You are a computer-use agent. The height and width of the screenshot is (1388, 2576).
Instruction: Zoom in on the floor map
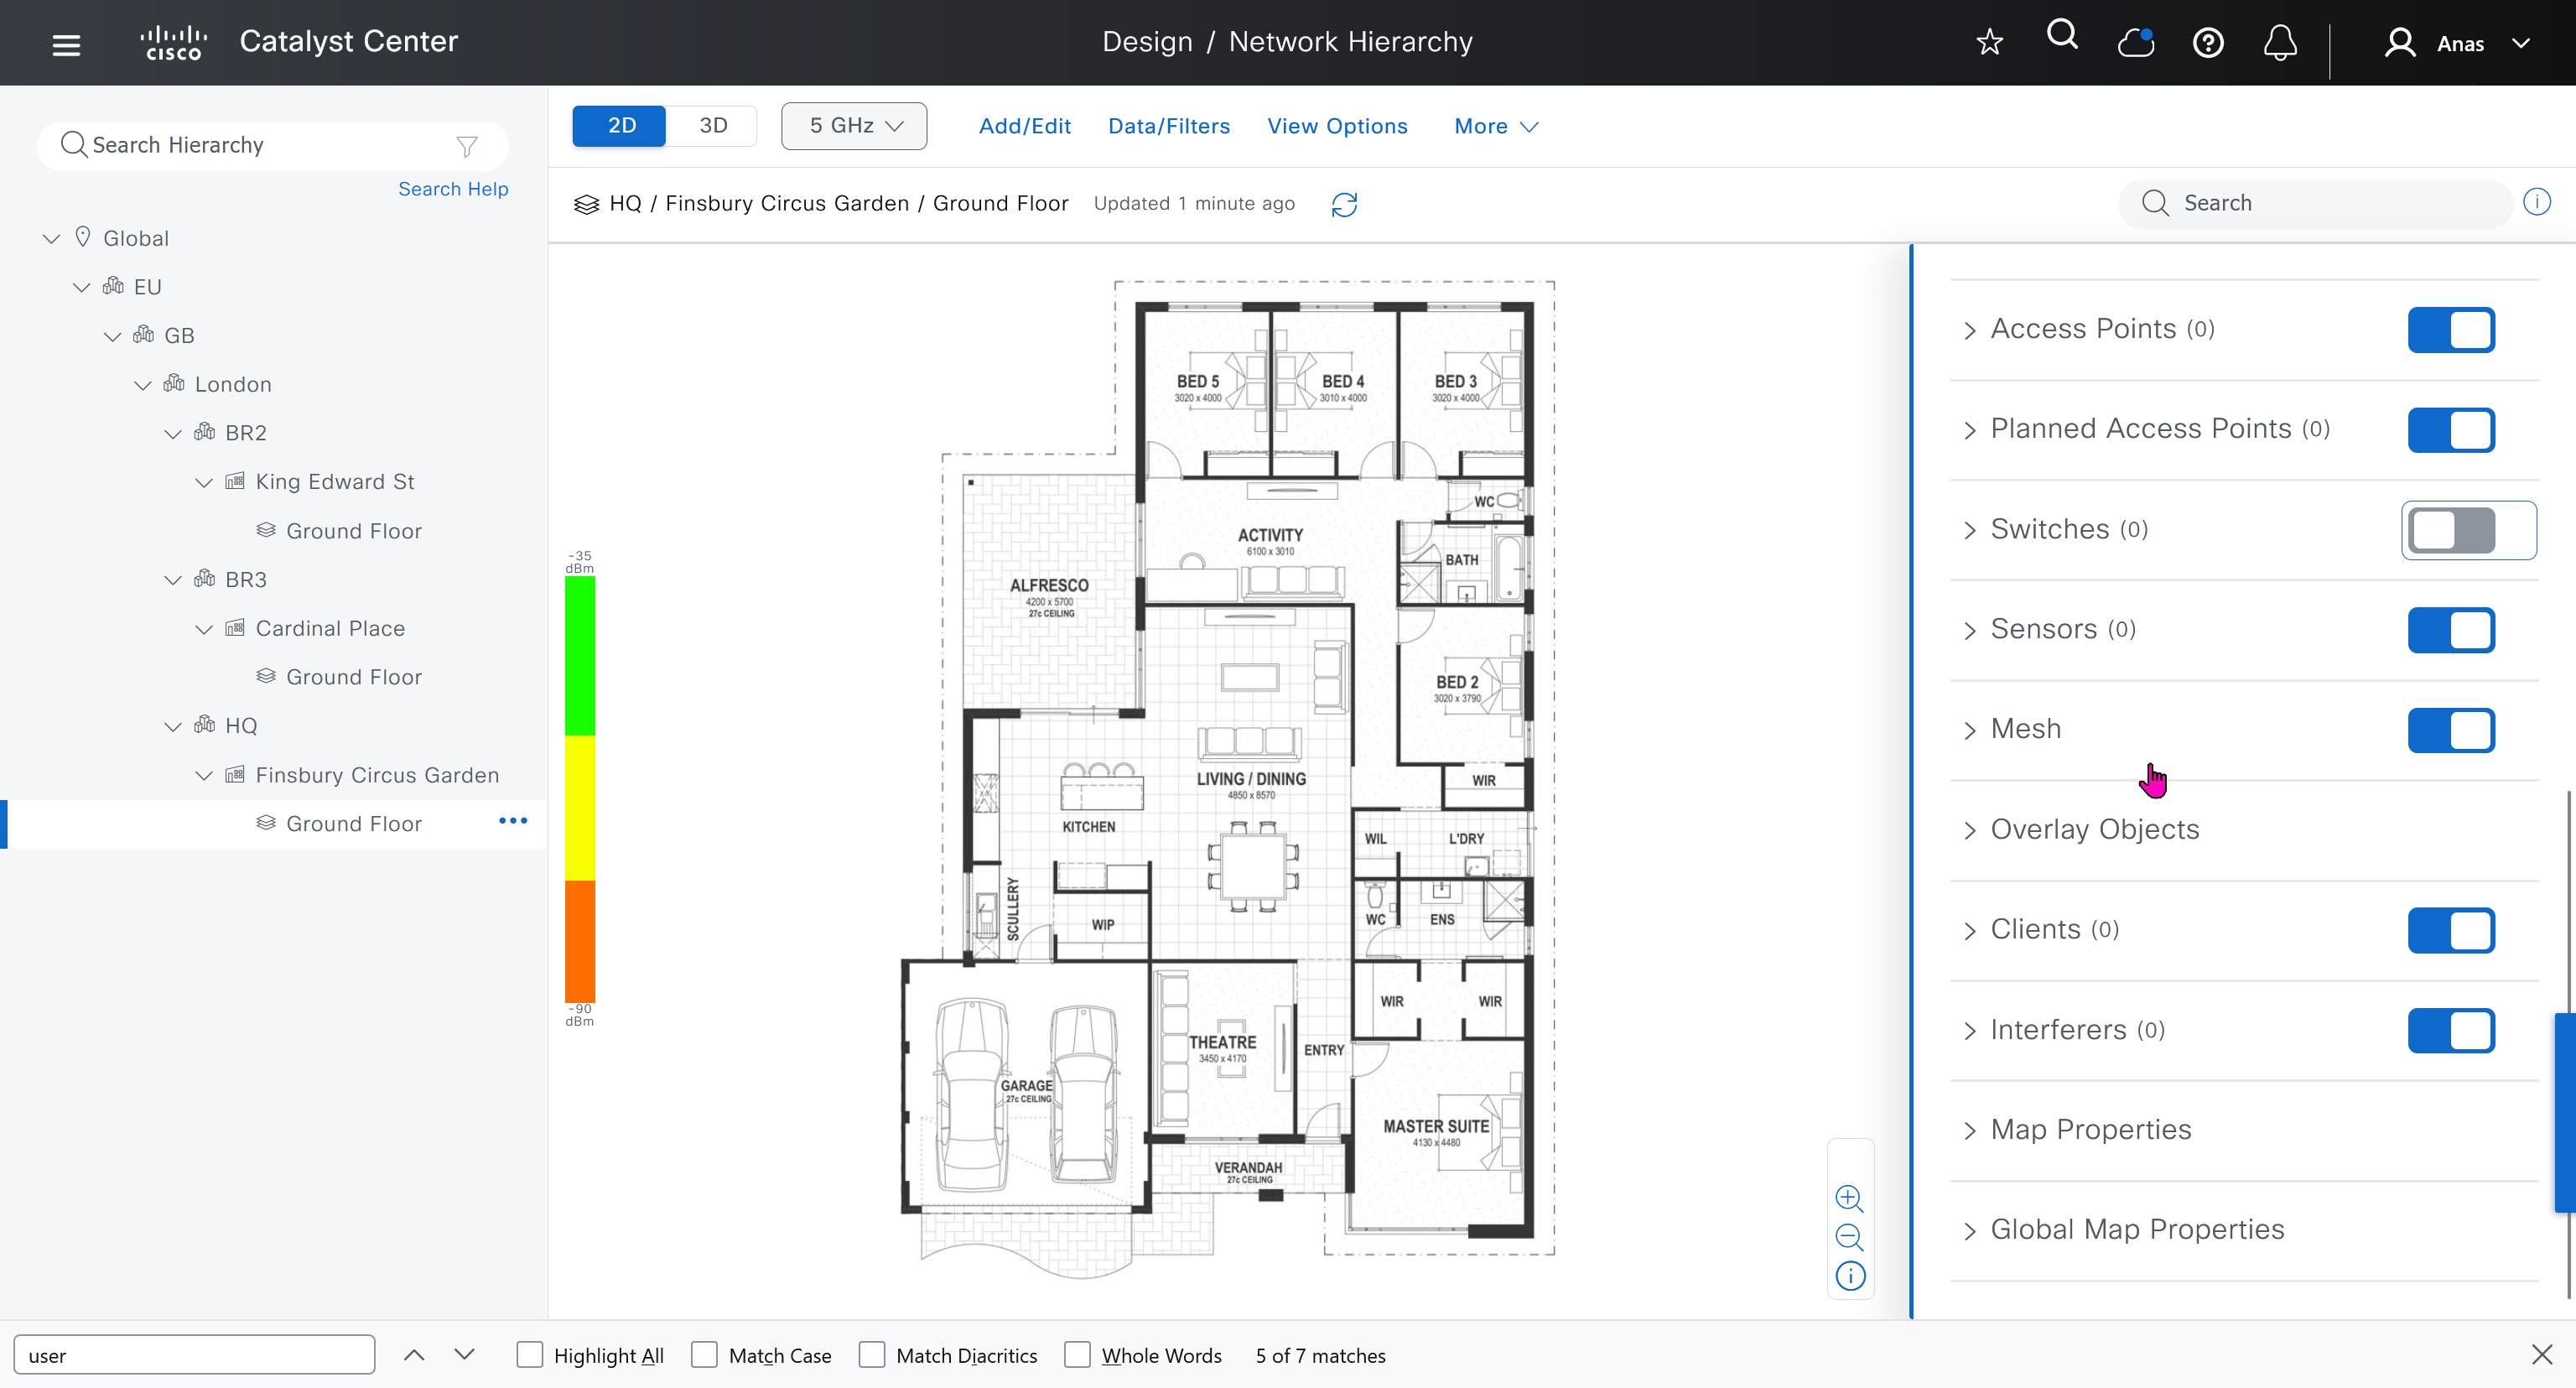1849,1198
